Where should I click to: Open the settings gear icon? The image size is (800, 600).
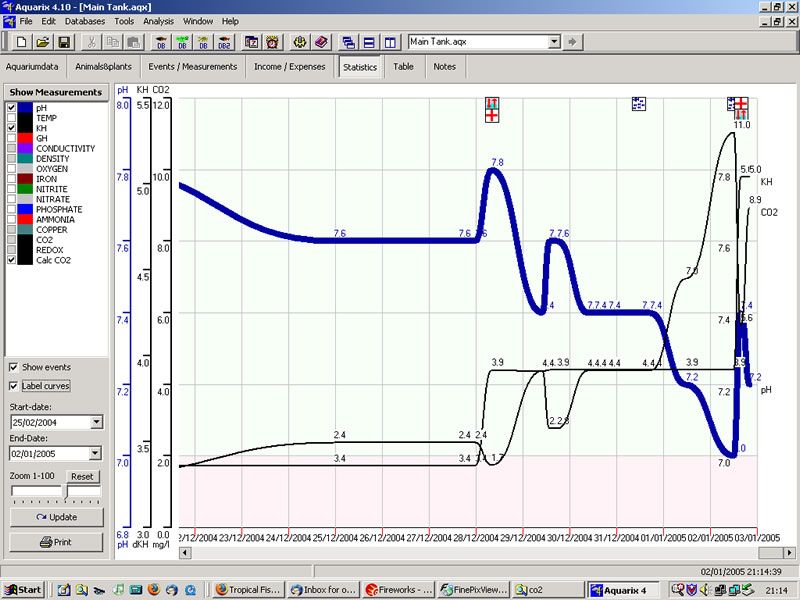[300, 42]
